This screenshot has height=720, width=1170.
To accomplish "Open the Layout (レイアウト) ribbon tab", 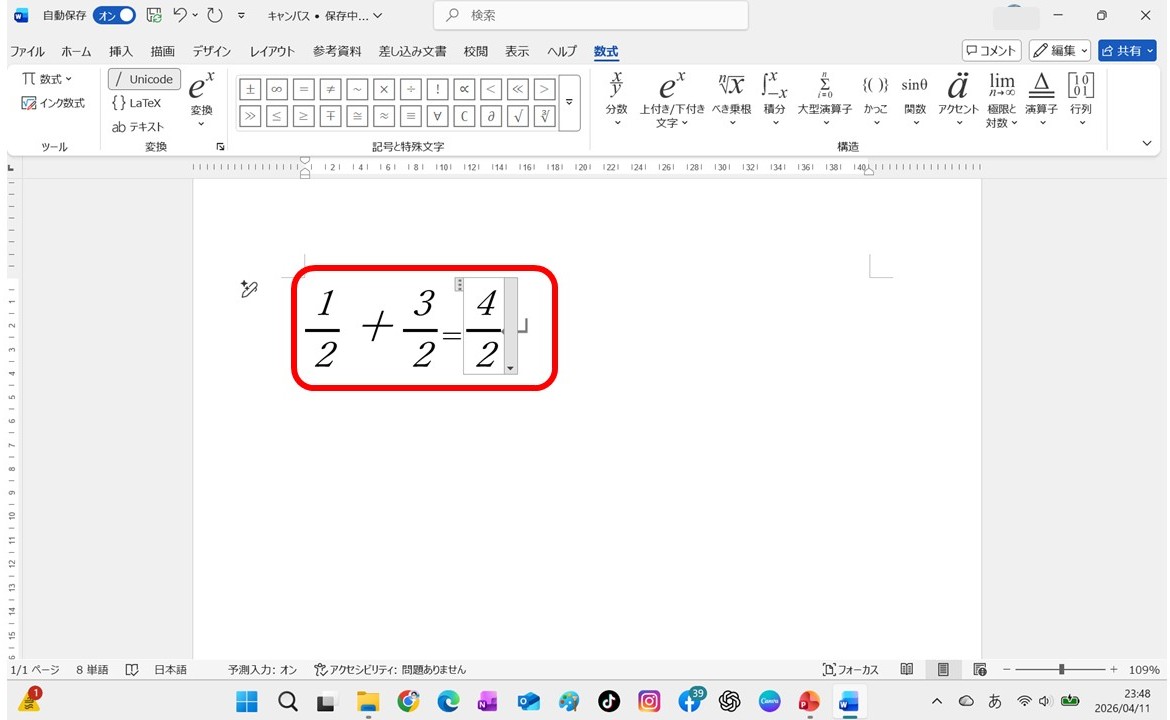I will pos(272,51).
